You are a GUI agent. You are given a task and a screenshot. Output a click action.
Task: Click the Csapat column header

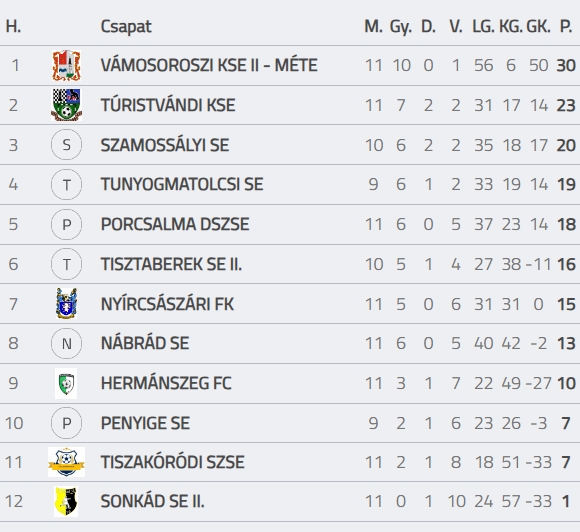coord(126,27)
